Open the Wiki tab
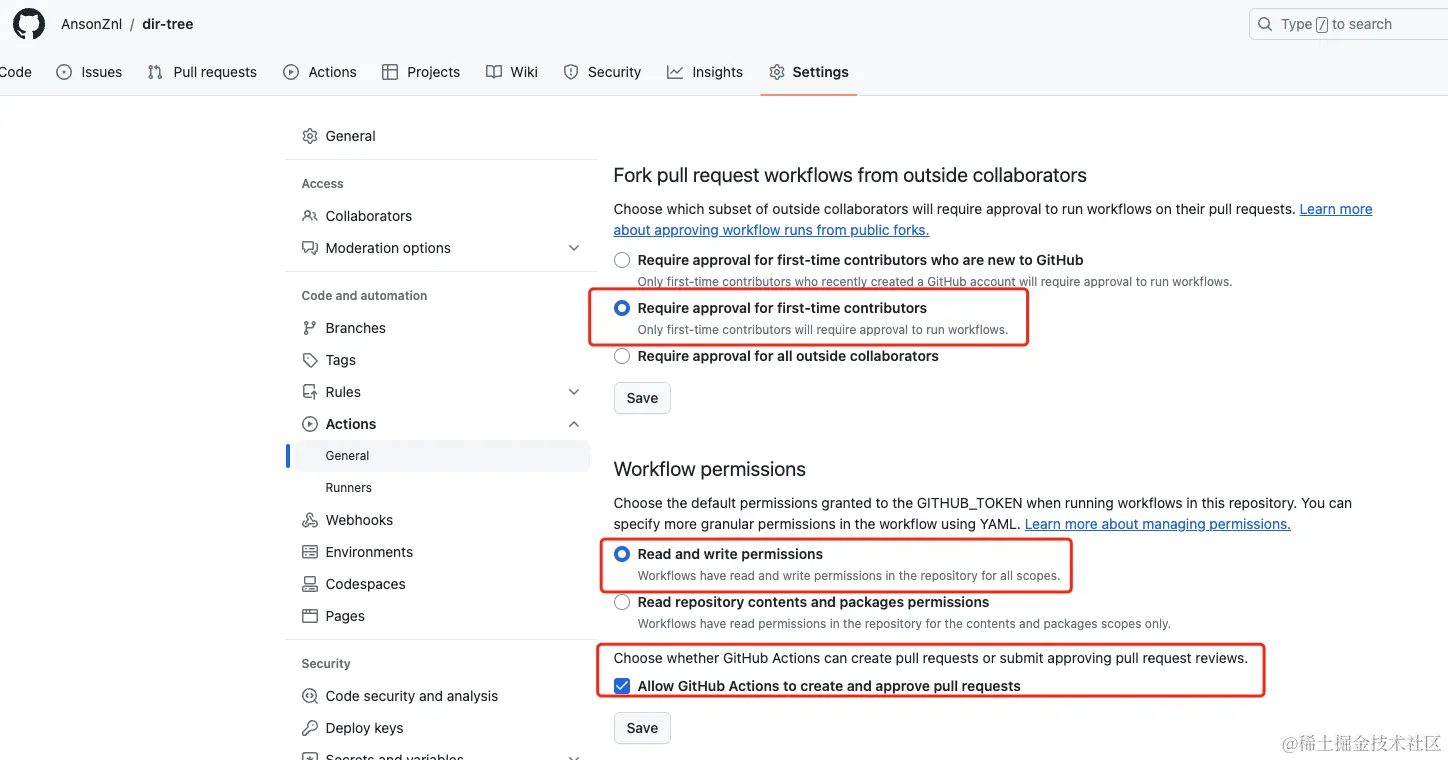Image resolution: width=1448 pixels, height=760 pixels. pos(512,72)
